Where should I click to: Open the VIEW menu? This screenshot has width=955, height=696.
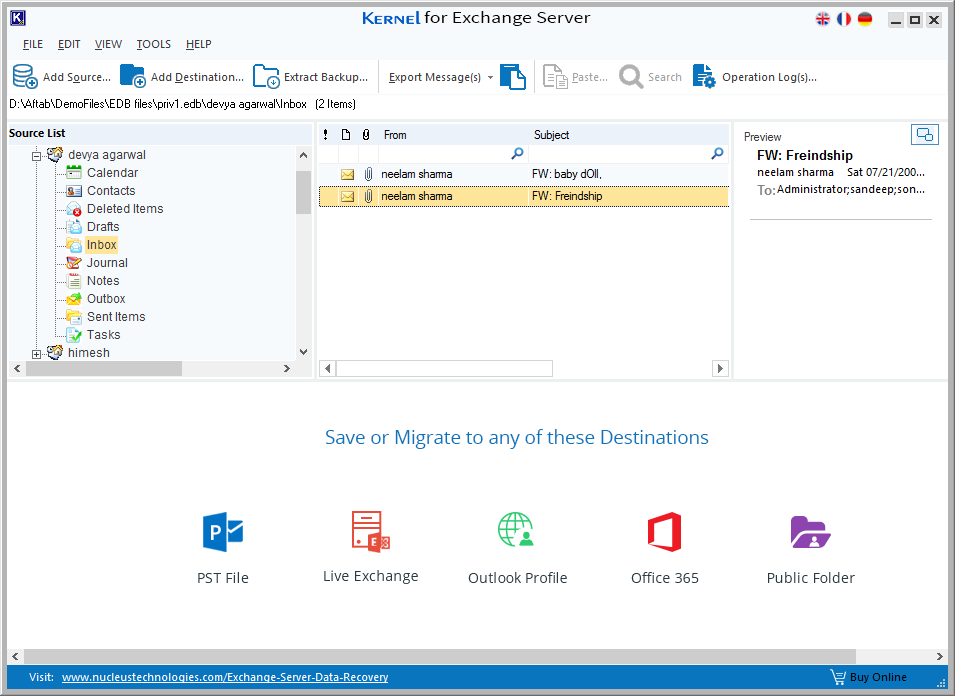(x=108, y=44)
